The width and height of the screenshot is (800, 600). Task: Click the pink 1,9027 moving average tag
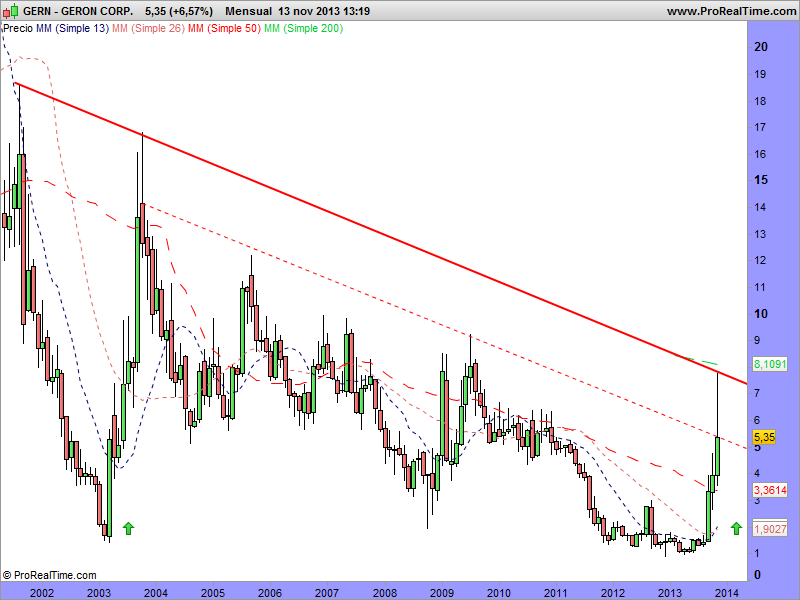click(770, 529)
